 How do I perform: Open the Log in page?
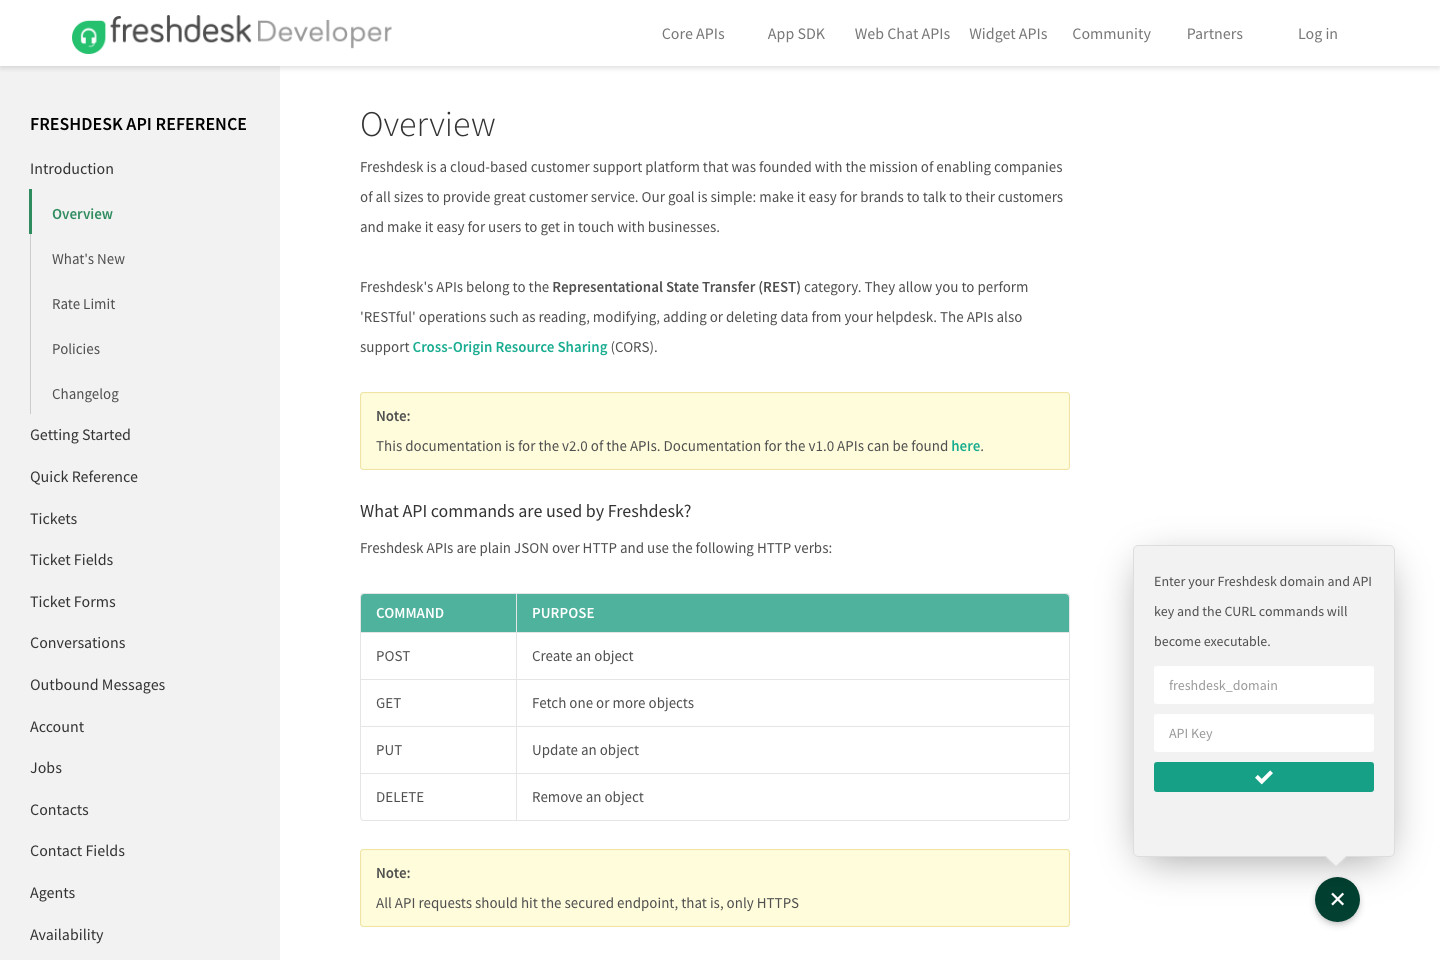(x=1317, y=33)
